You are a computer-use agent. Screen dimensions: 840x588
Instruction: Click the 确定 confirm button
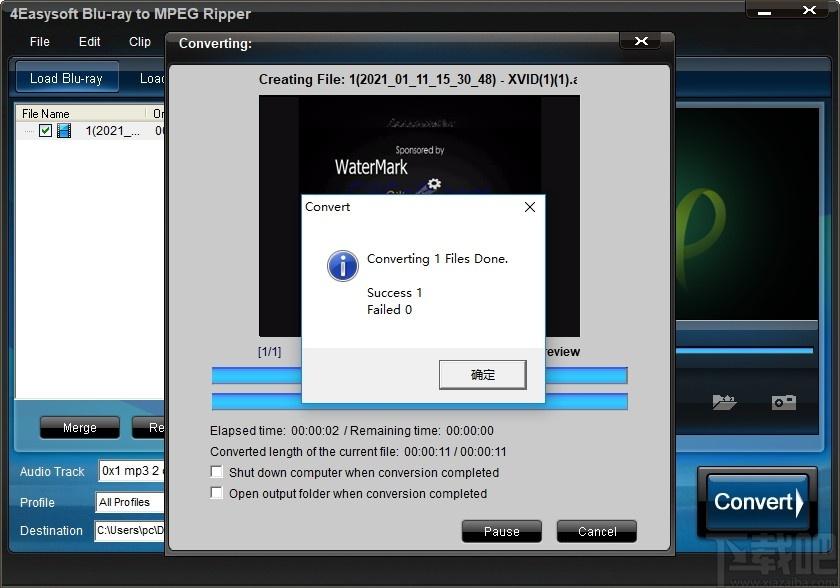tap(482, 374)
